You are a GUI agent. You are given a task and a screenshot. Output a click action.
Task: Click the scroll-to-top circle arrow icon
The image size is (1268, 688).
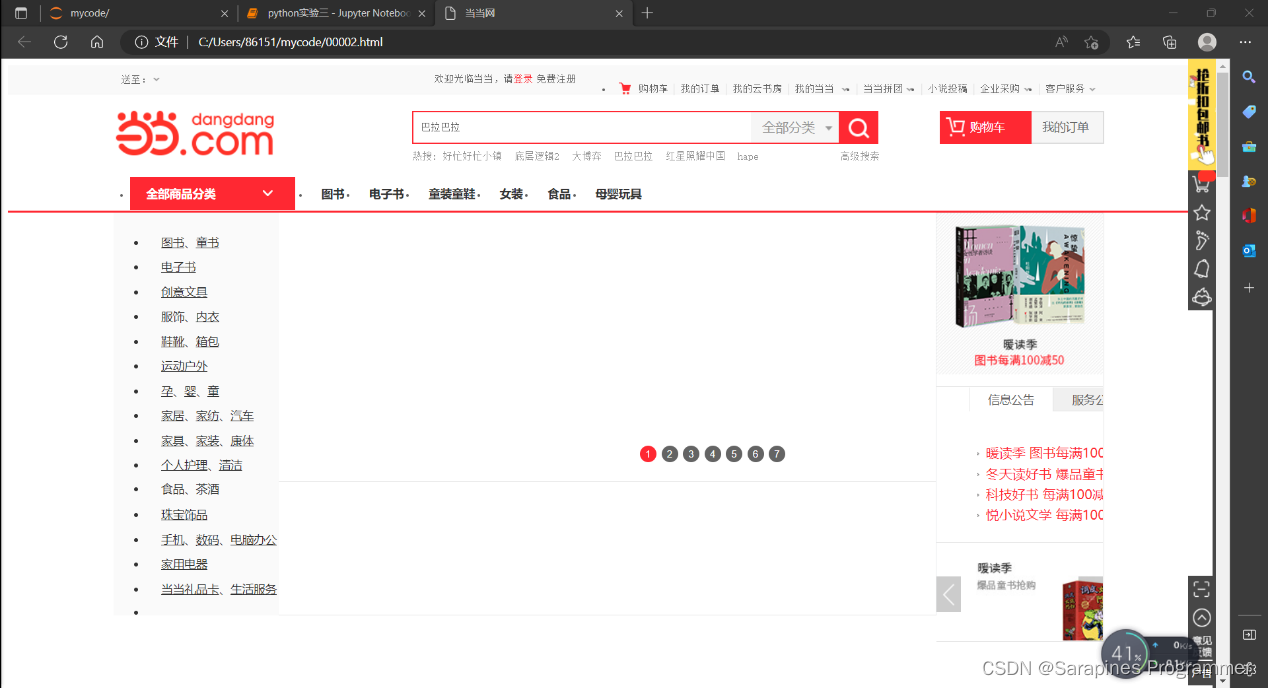(1202, 618)
